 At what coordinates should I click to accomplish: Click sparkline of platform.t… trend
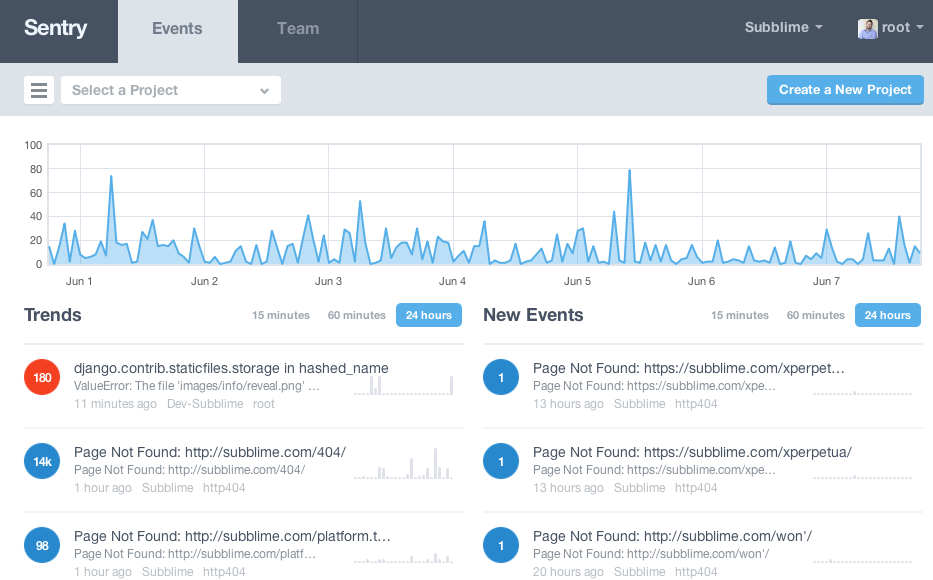pos(404,558)
